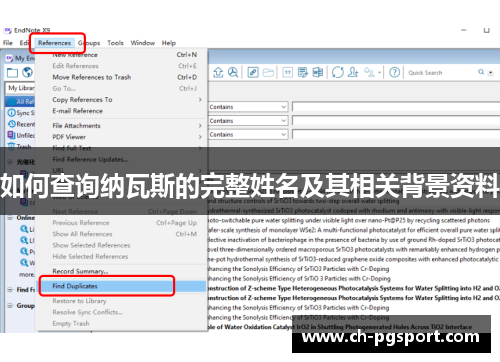Open the Quick Search options dropdown arrow
Viewport: 500px width, 362px height.
[490, 72]
